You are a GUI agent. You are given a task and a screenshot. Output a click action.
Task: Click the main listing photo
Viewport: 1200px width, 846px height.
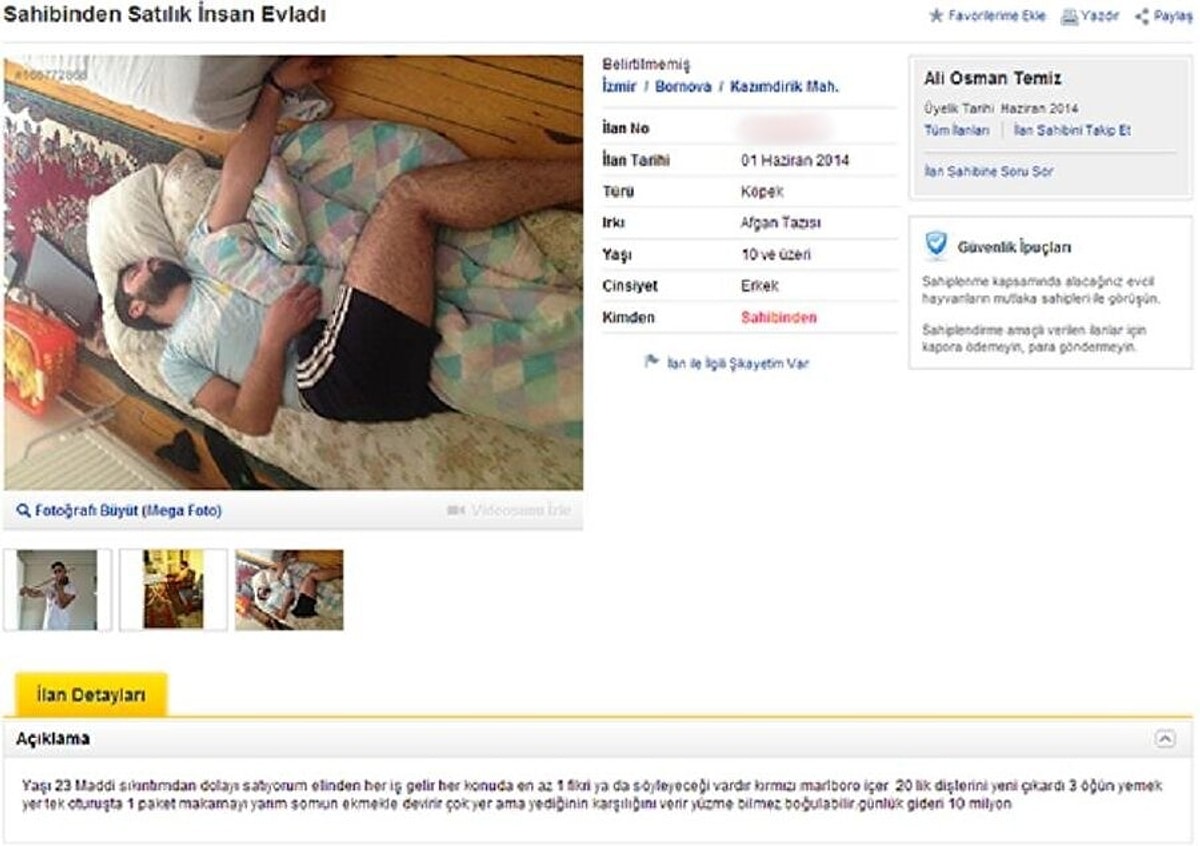coord(293,273)
